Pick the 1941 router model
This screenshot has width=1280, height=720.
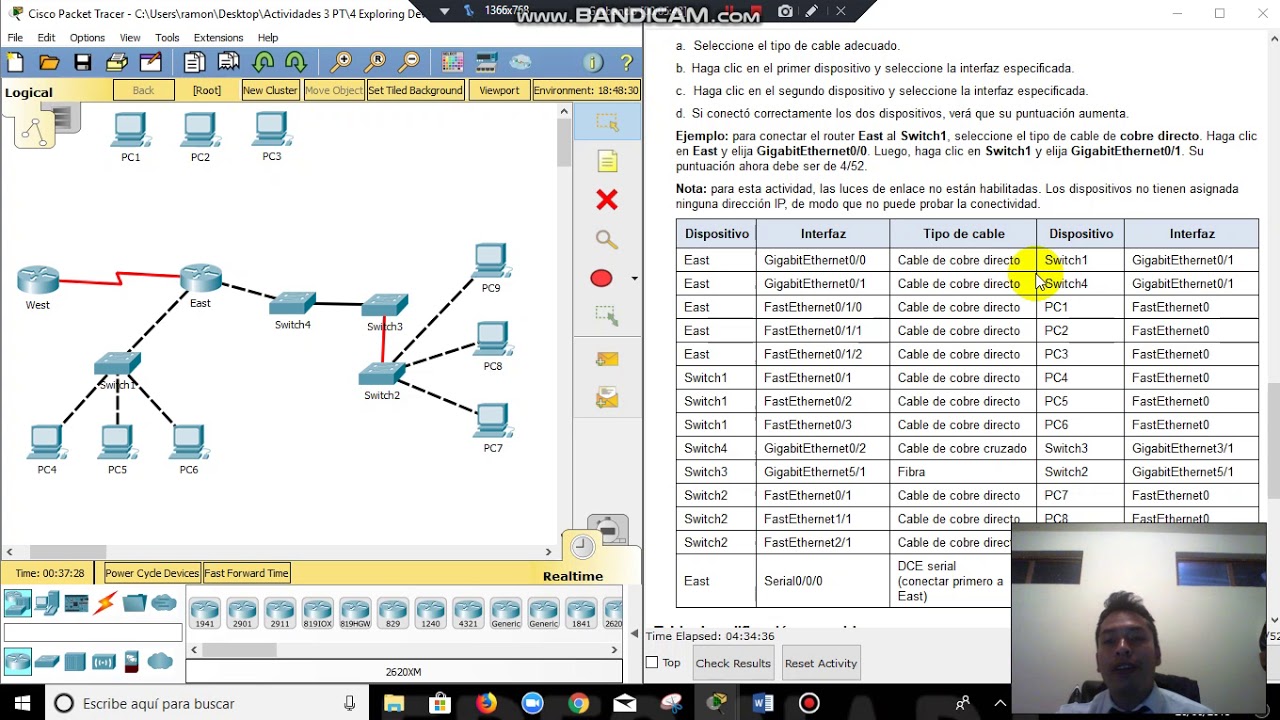[205, 613]
